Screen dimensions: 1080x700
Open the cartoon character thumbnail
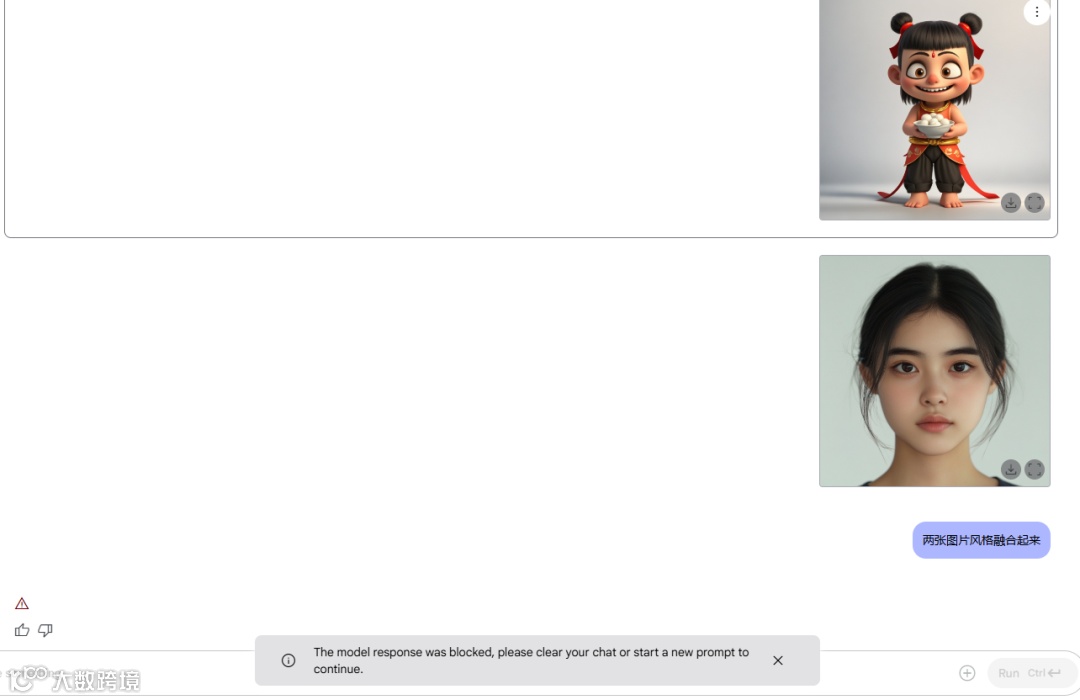(x=935, y=110)
